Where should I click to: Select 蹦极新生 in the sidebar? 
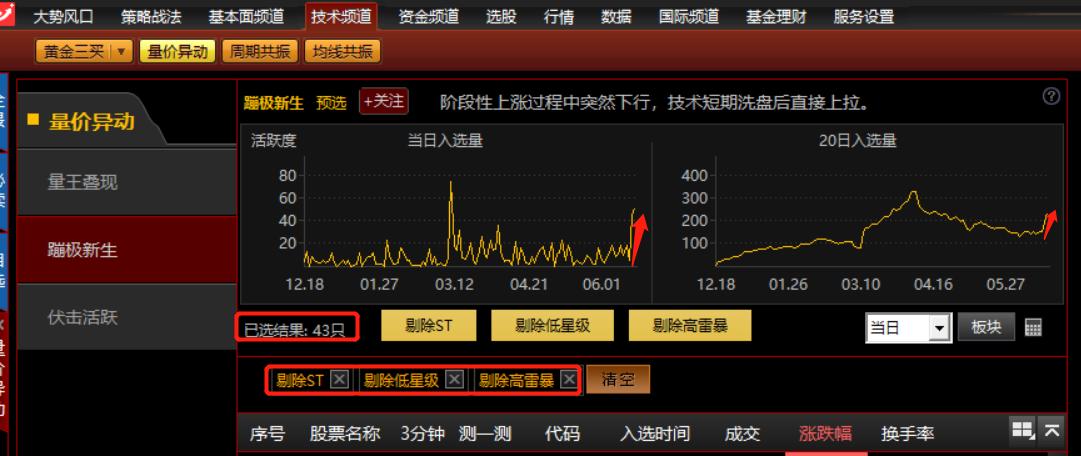coord(127,250)
